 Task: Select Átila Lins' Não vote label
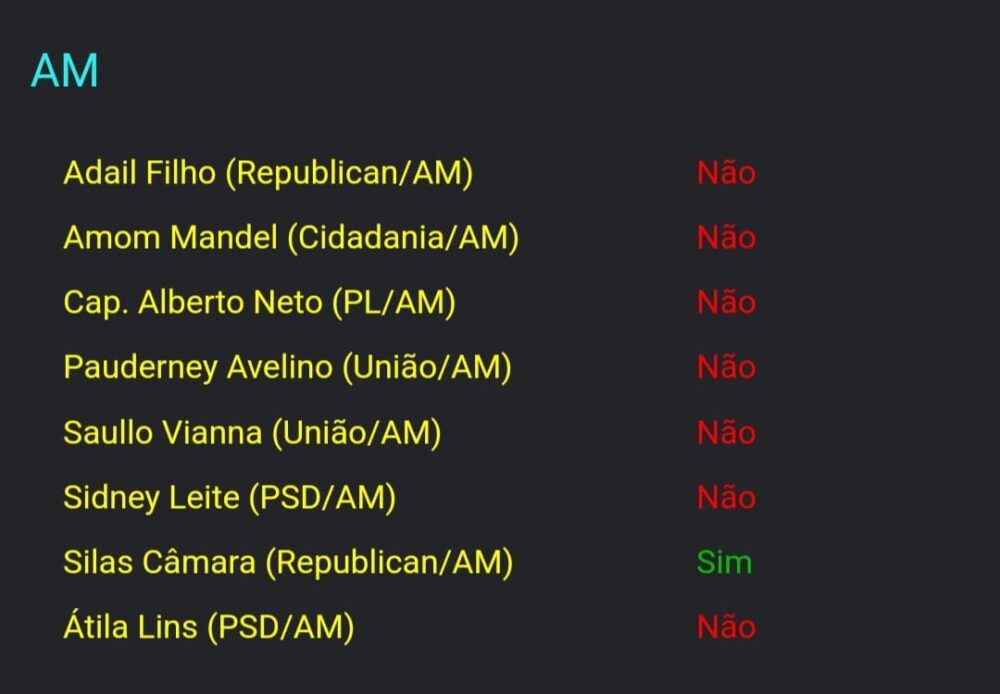(x=726, y=628)
